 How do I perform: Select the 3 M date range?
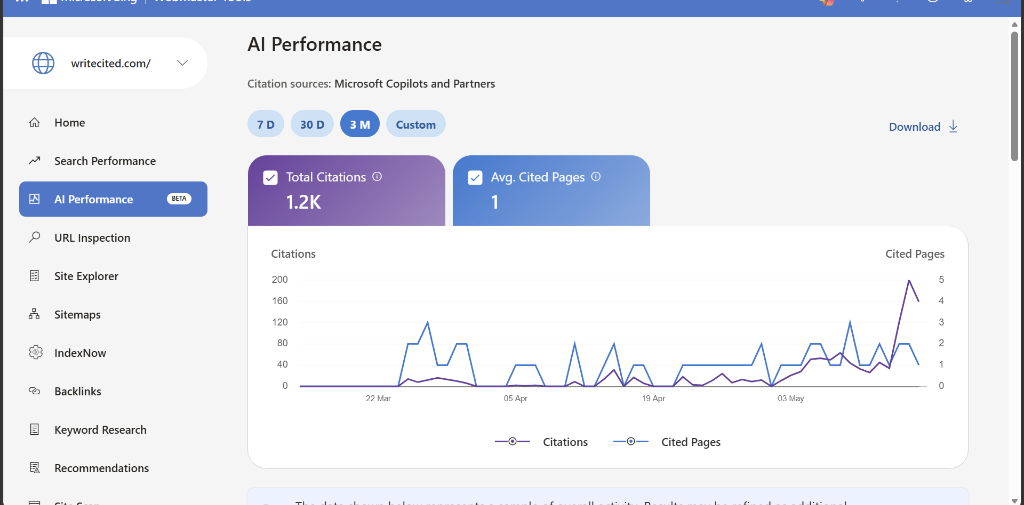point(360,124)
